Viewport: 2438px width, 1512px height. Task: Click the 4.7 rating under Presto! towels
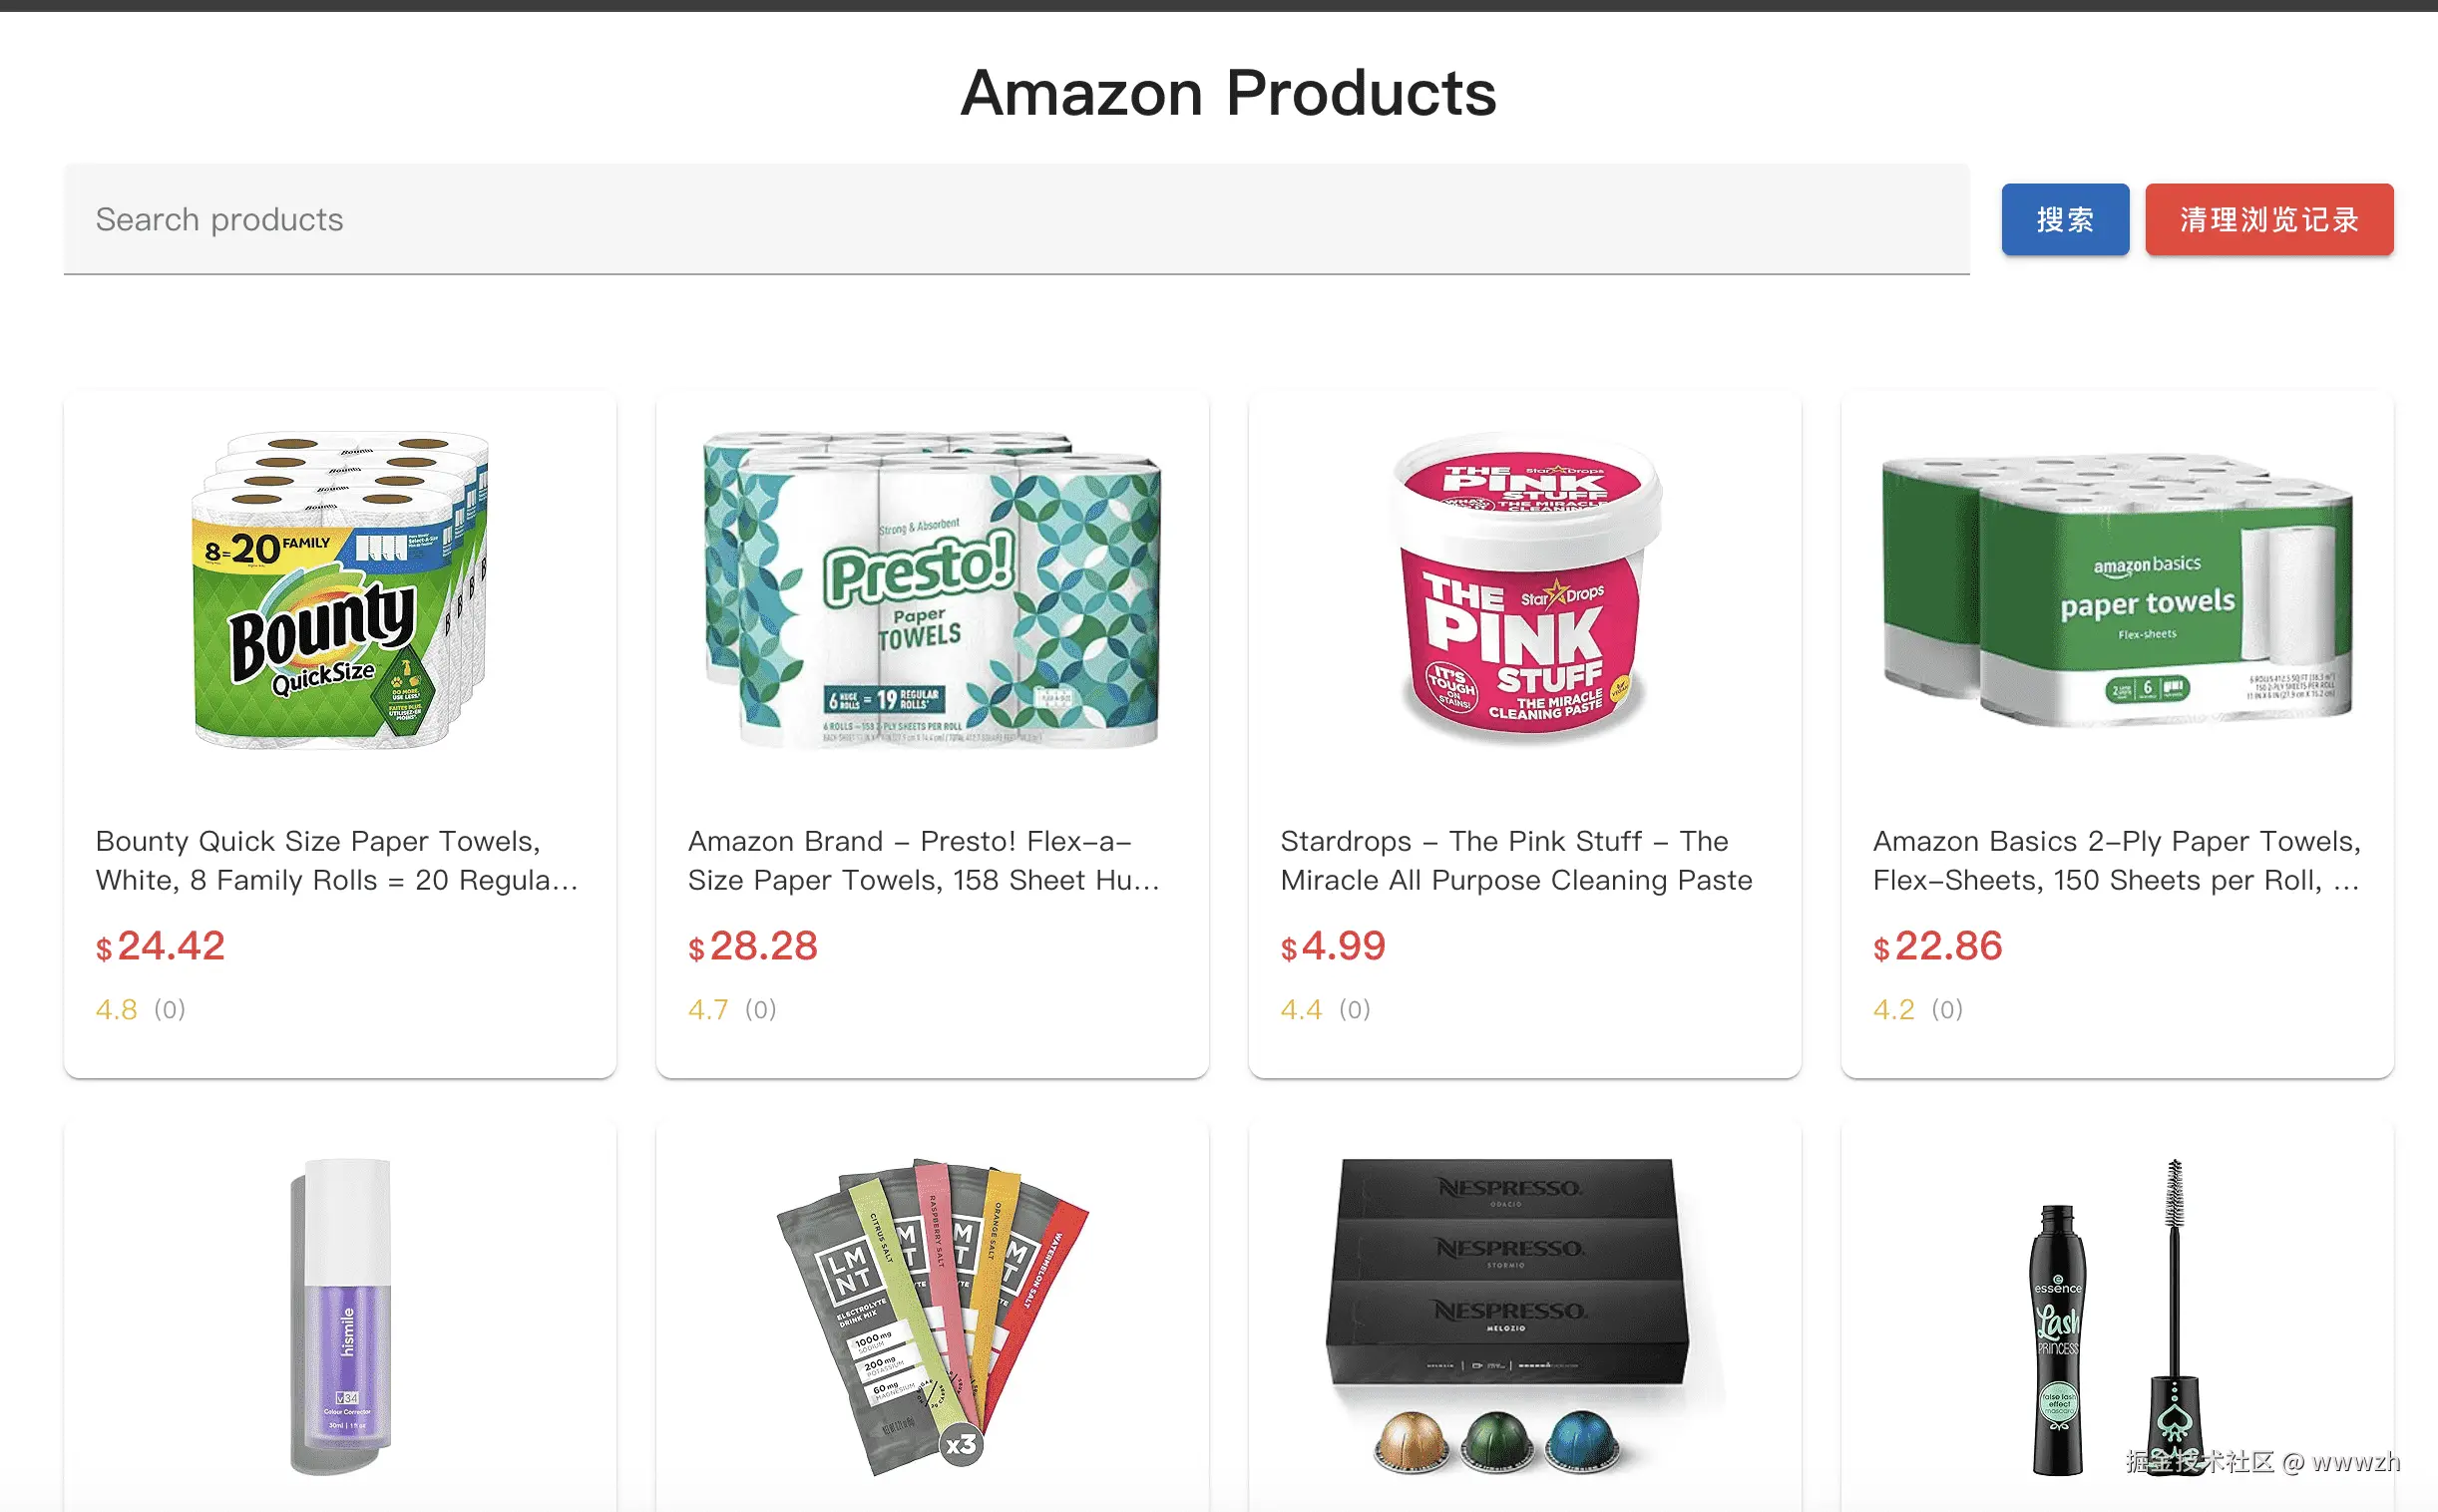[708, 1009]
